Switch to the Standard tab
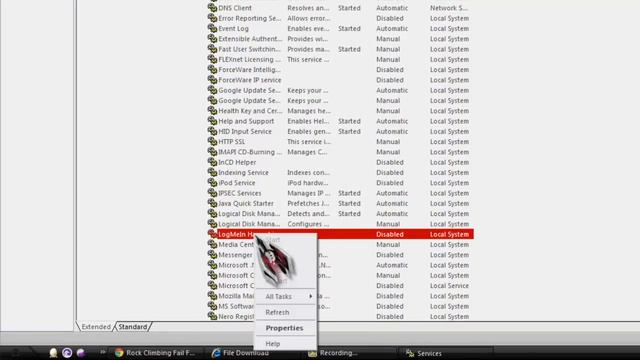The height and width of the screenshot is (360, 640). (133, 327)
